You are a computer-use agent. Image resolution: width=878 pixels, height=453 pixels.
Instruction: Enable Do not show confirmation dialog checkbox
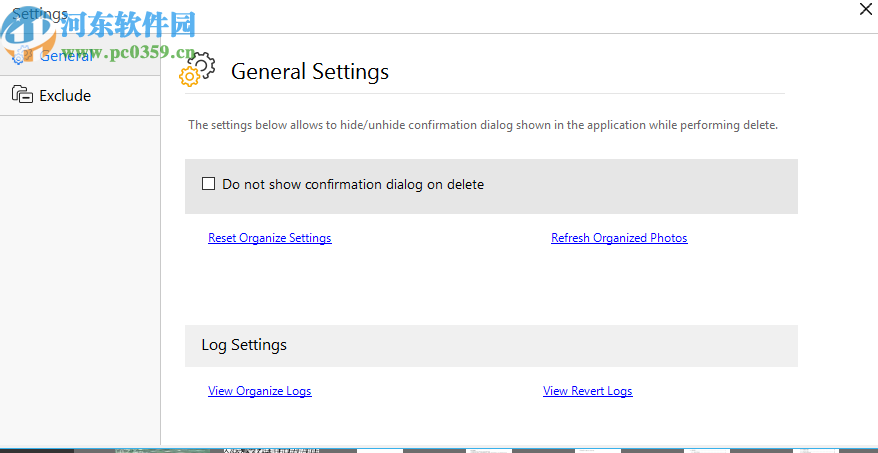[x=209, y=184]
